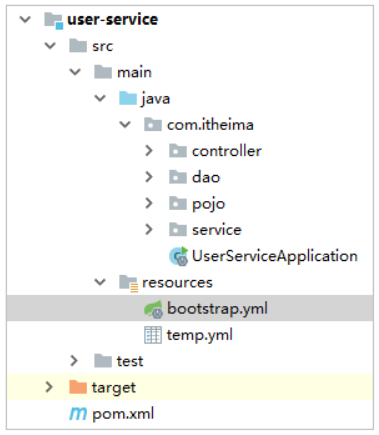The image size is (379, 435).
Task: Select the main label
Action: 134,72
